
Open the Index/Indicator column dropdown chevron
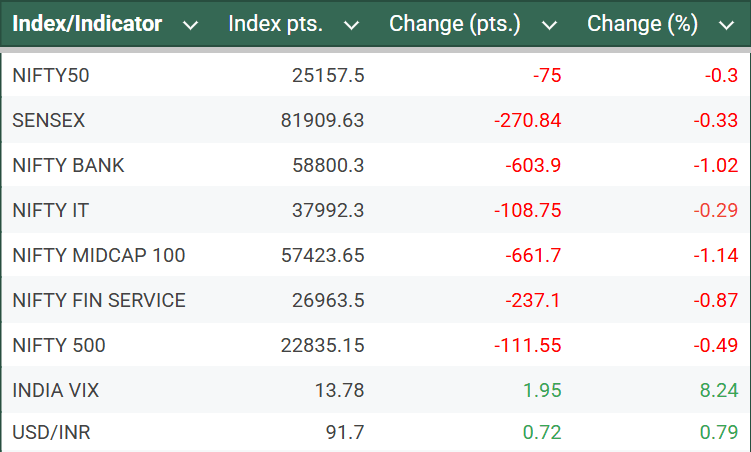click(x=190, y=25)
